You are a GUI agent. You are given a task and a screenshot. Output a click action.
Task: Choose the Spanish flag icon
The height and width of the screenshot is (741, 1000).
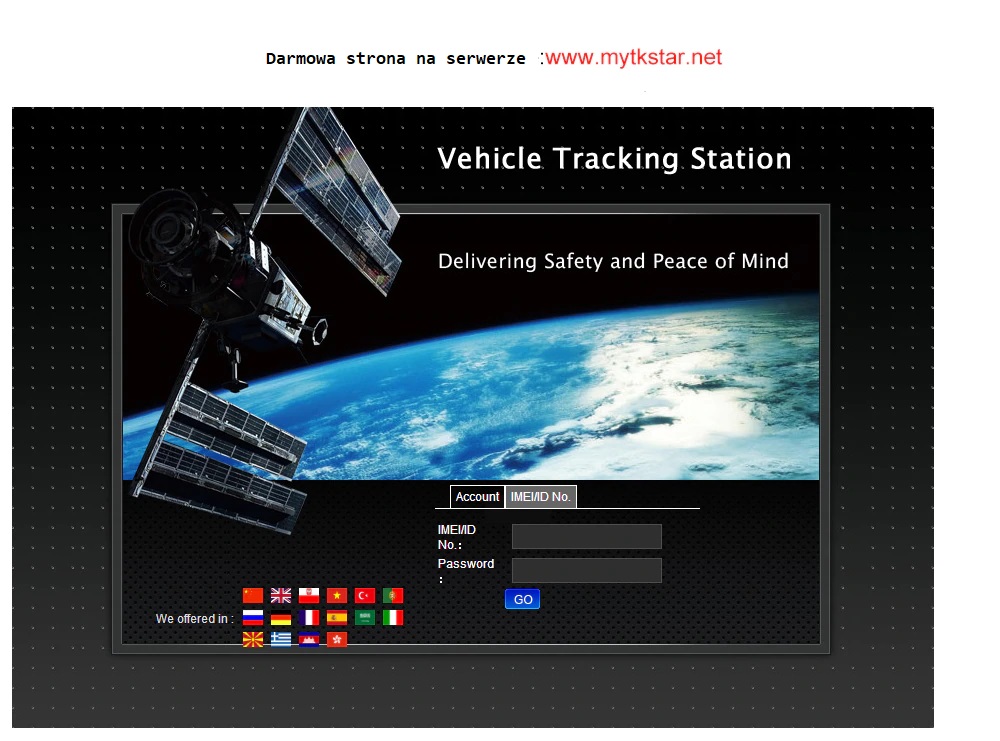(x=337, y=617)
